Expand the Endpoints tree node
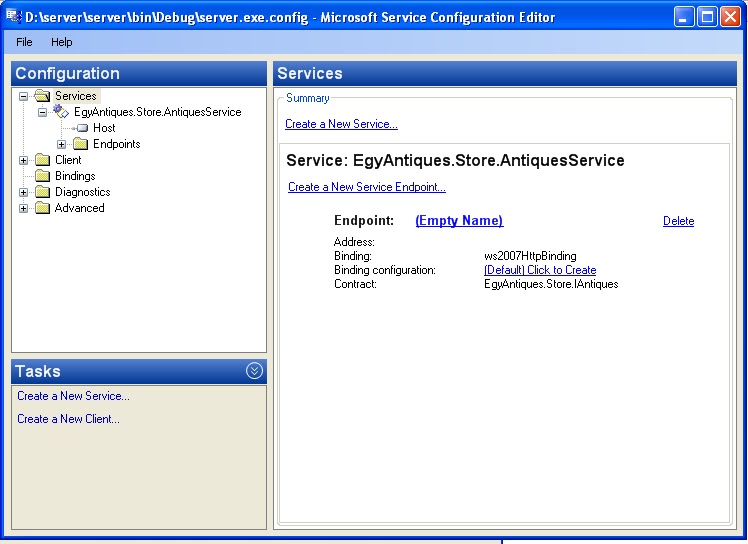This screenshot has width=748, height=544. [x=62, y=144]
